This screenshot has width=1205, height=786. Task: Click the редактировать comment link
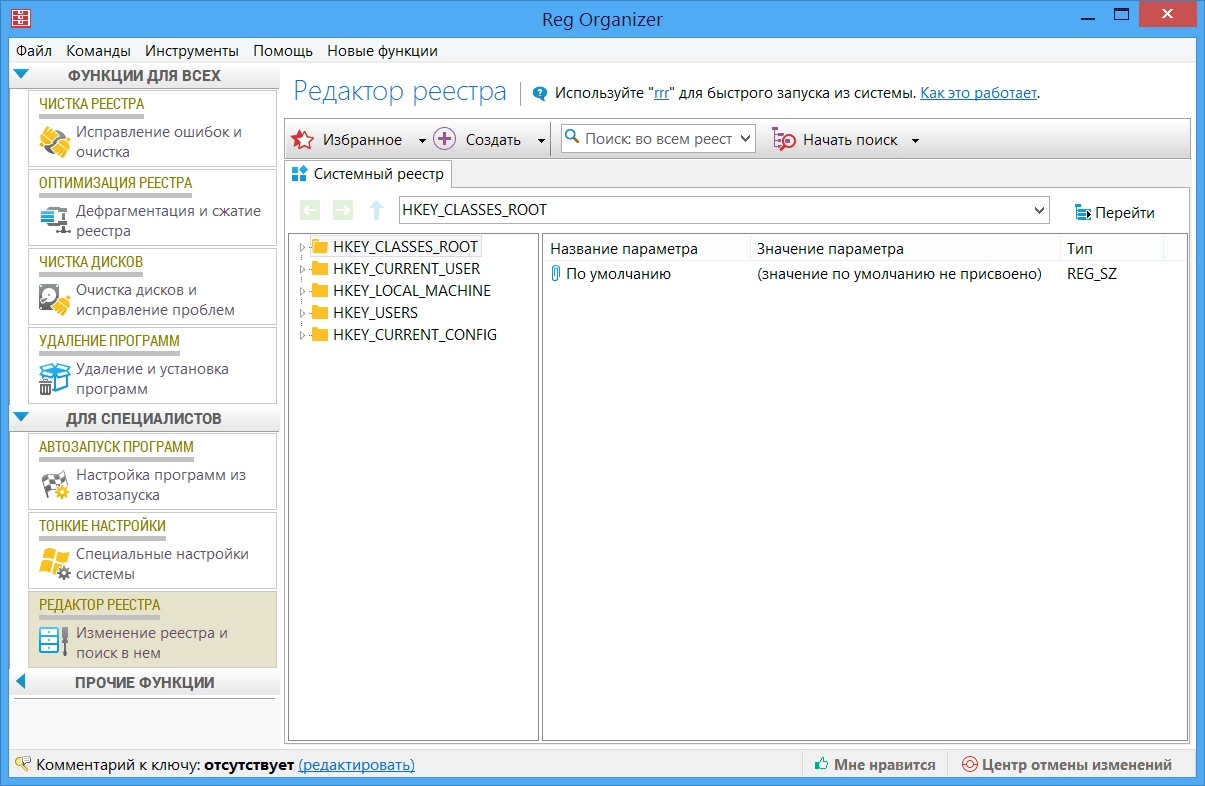pos(356,765)
